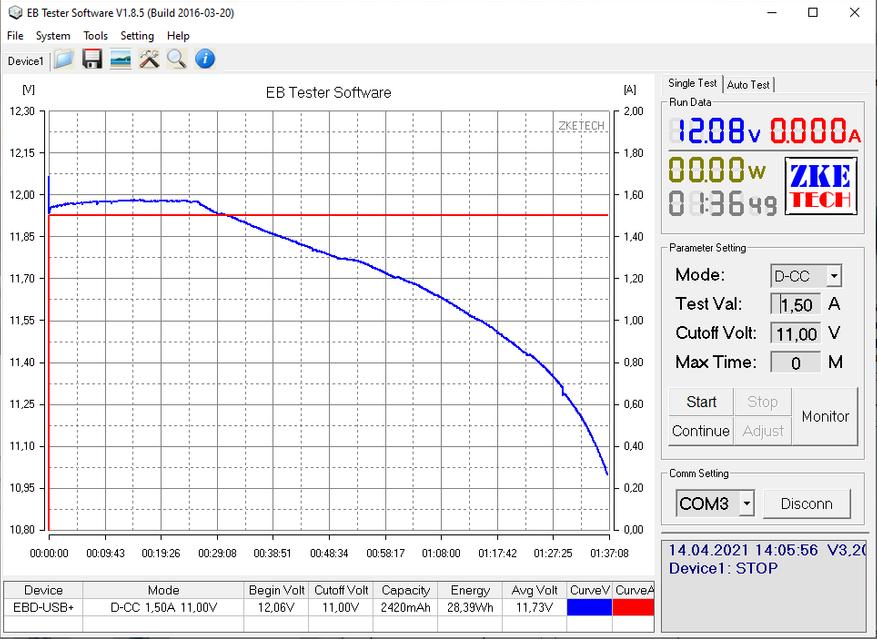877x639 pixels.
Task: Click the open folder toolbar icon
Action: coord(64,60)
